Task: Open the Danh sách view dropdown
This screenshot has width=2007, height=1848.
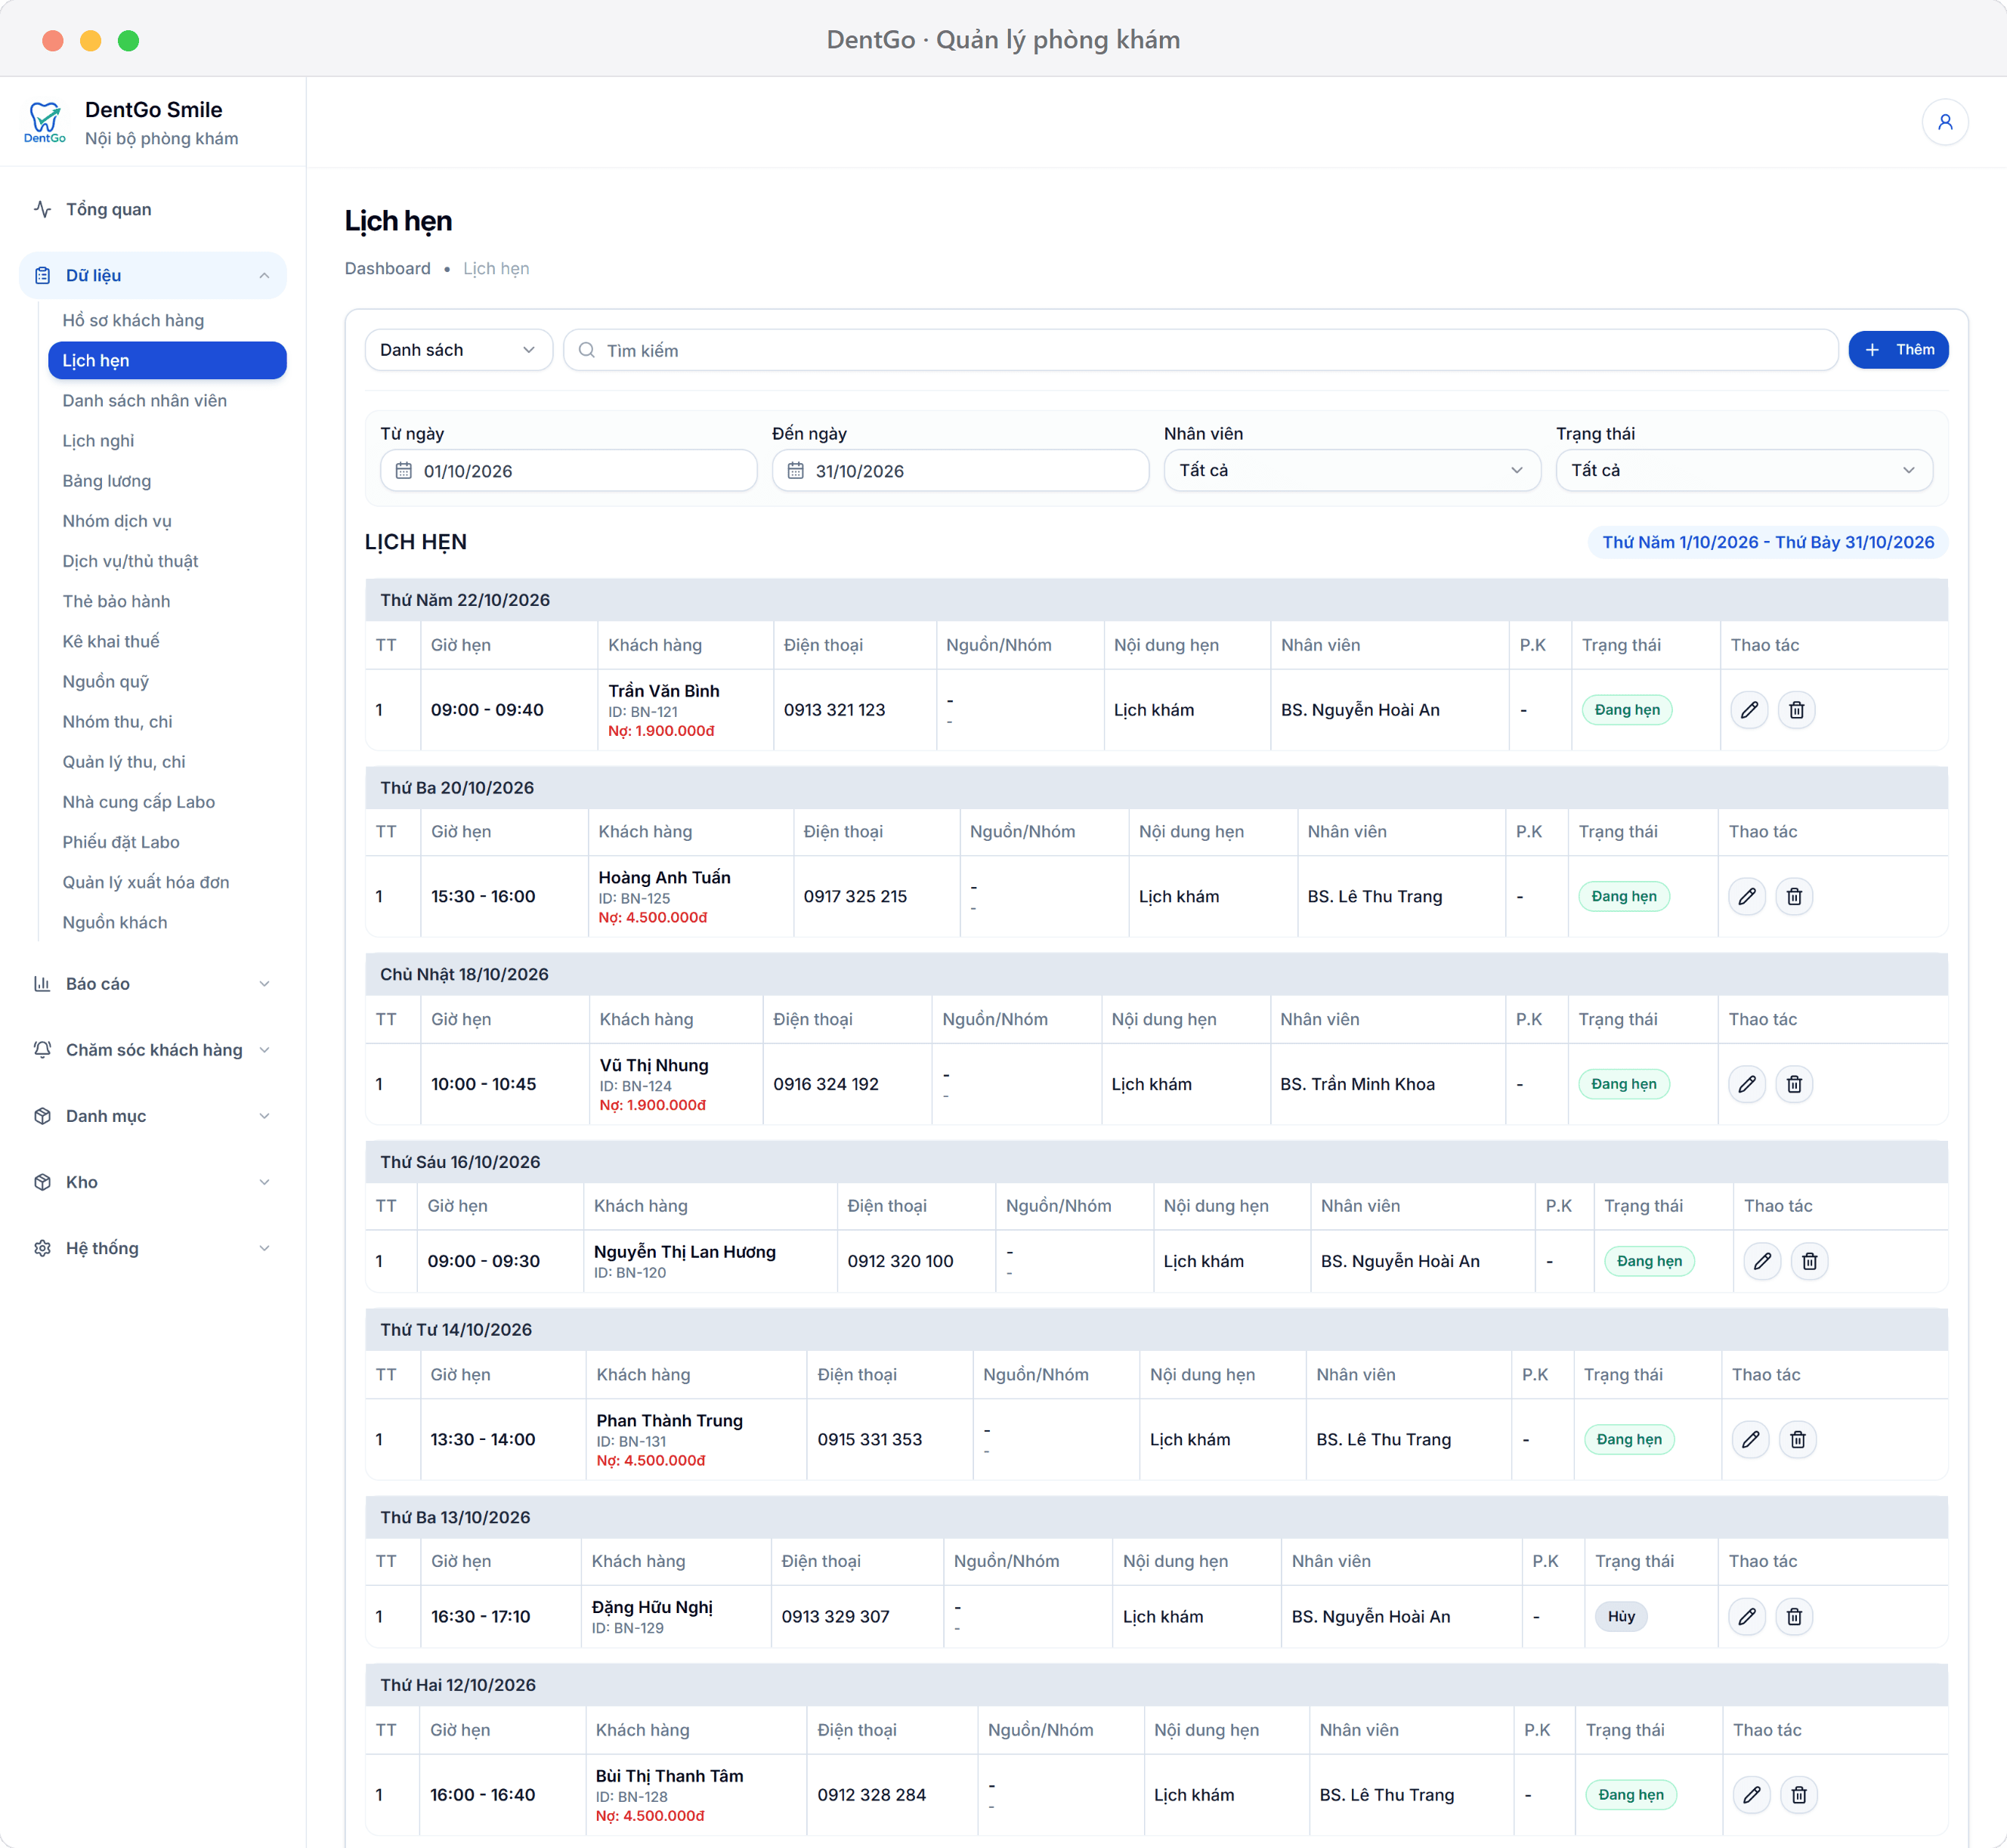Action: click(458, 350)
